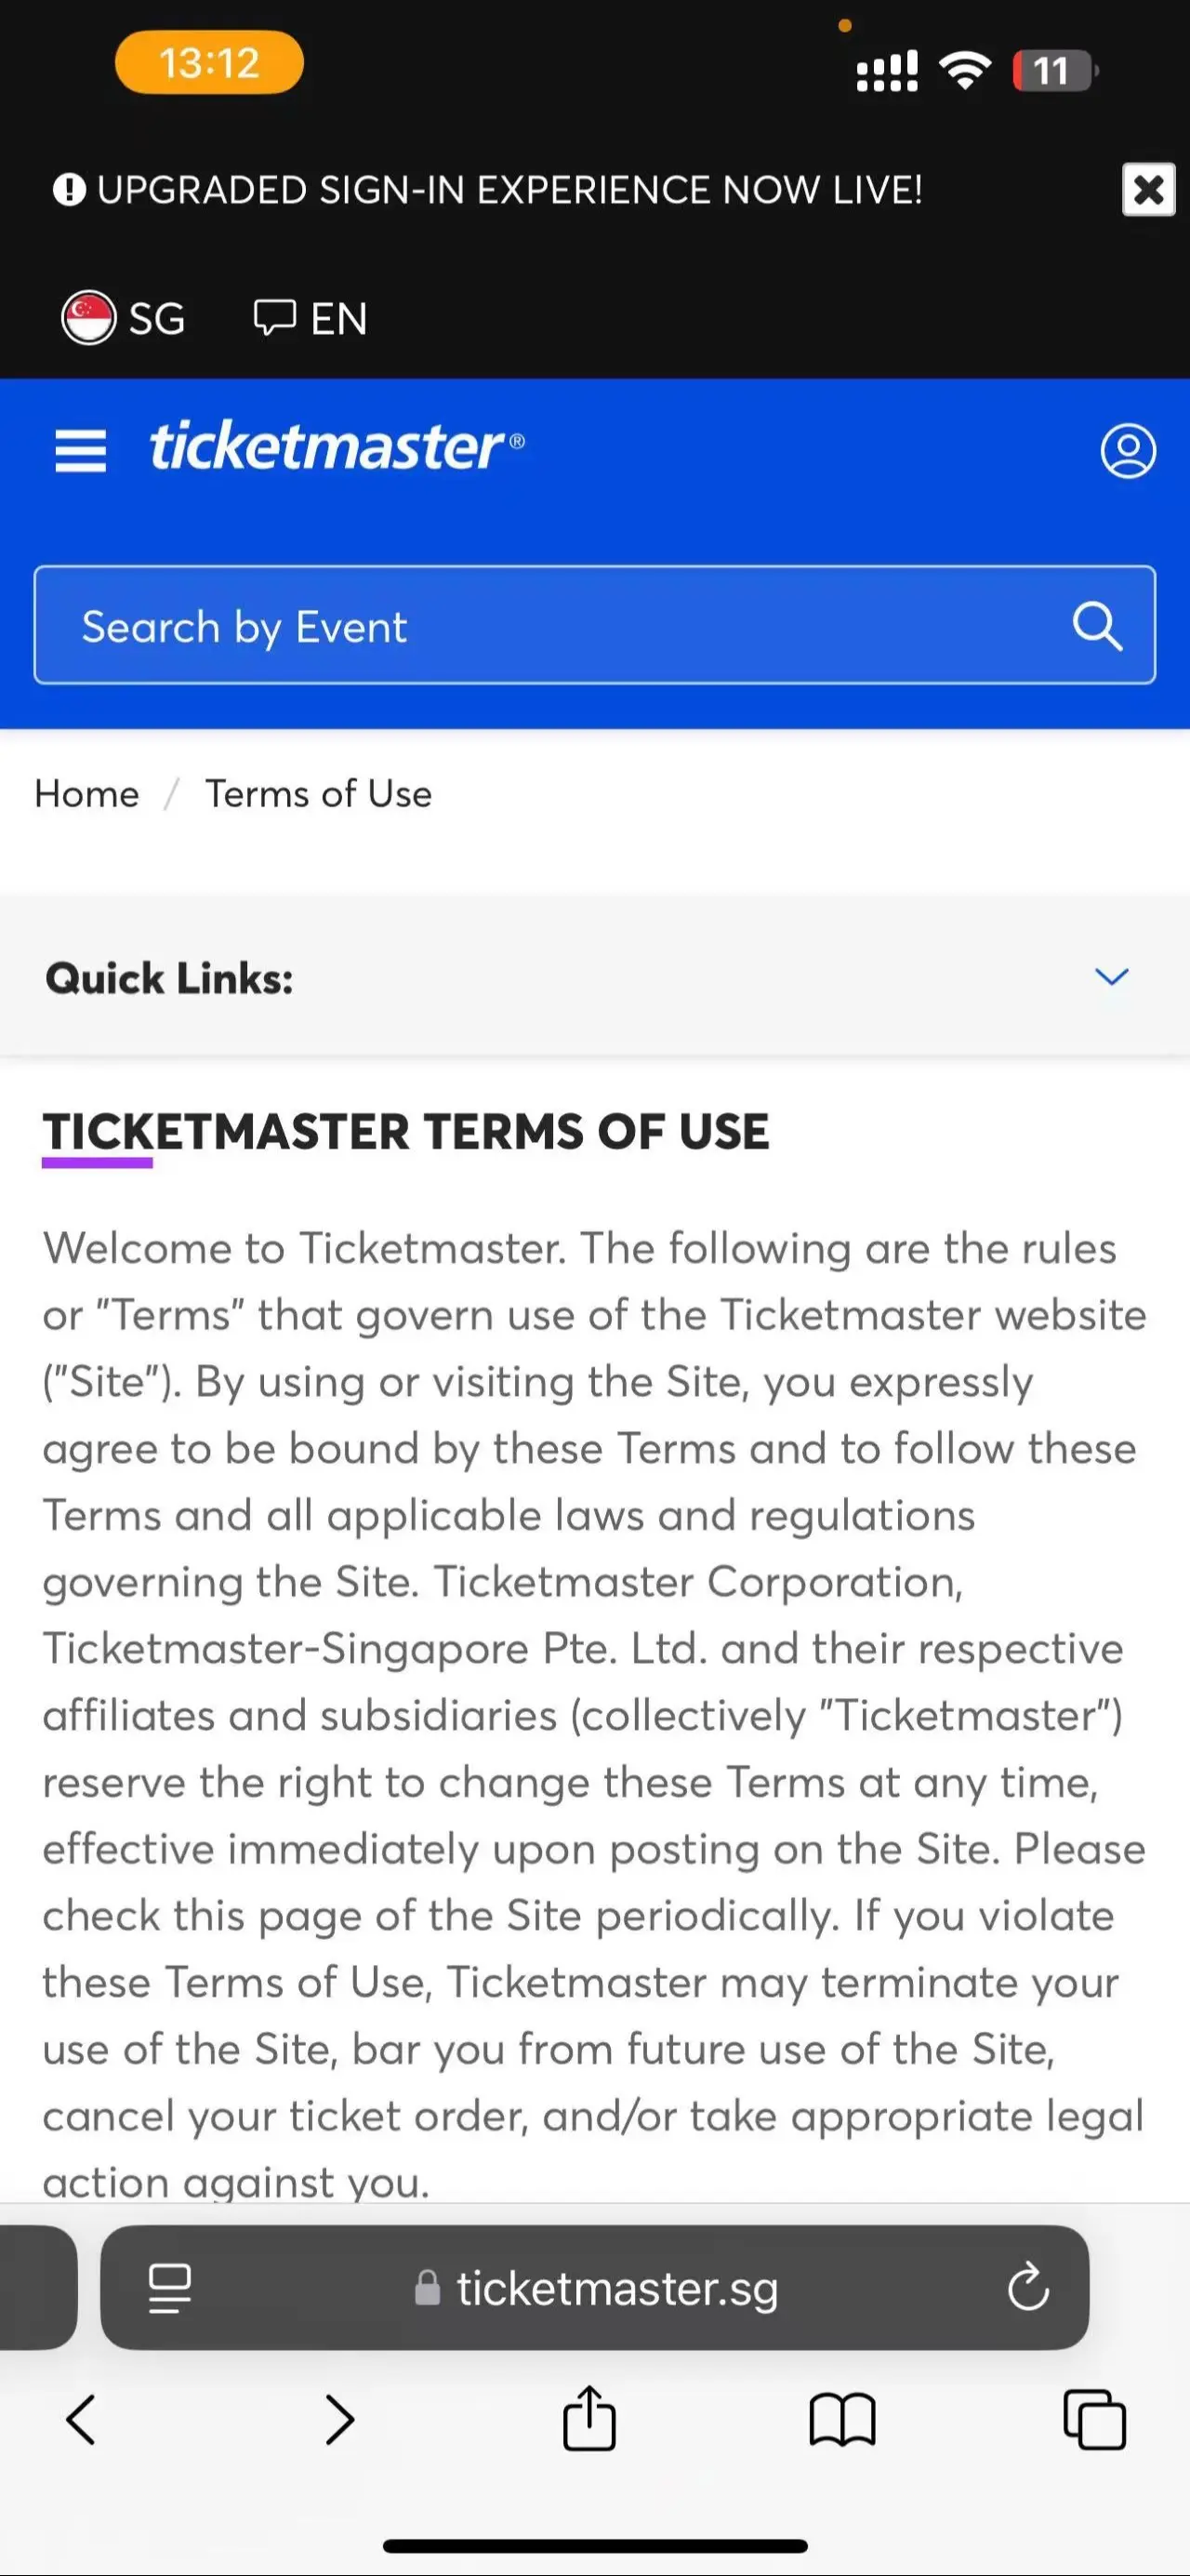
Task: Tap the search magnifier icon
Action: pyautogui.click(x=1097, y=627)
